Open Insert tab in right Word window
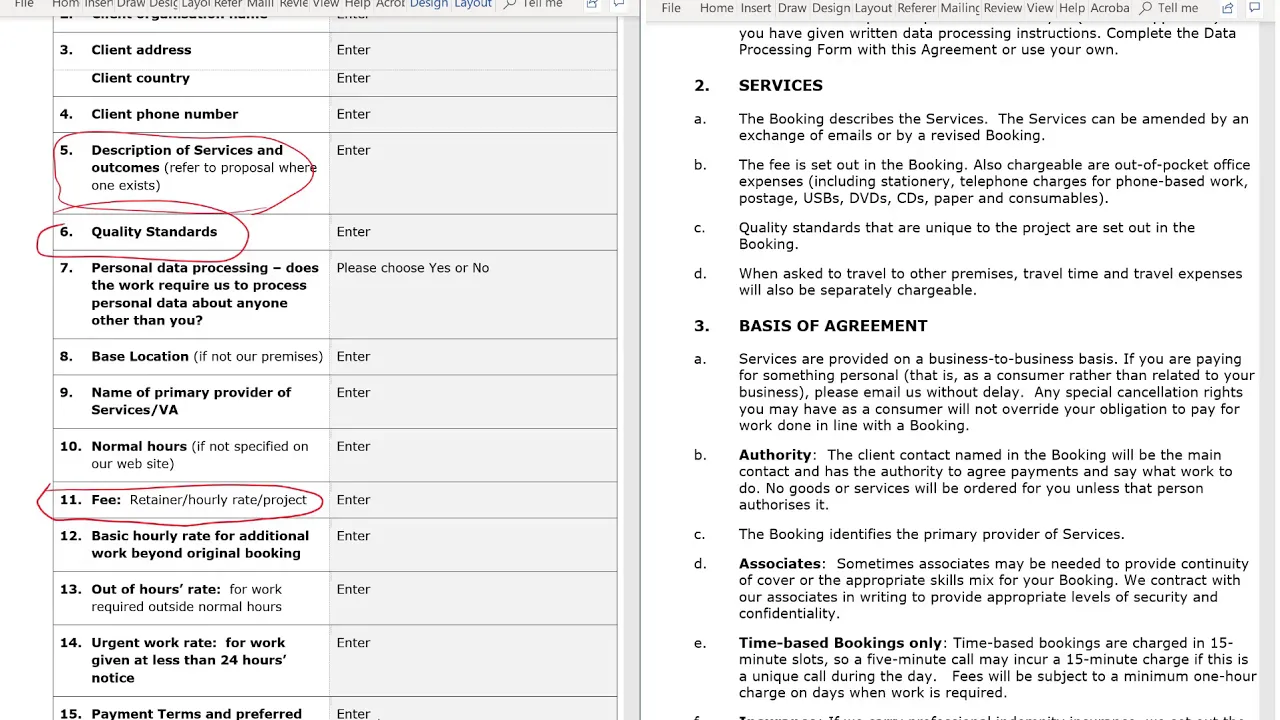This screenshot has width=1280, height=720. 755,8
